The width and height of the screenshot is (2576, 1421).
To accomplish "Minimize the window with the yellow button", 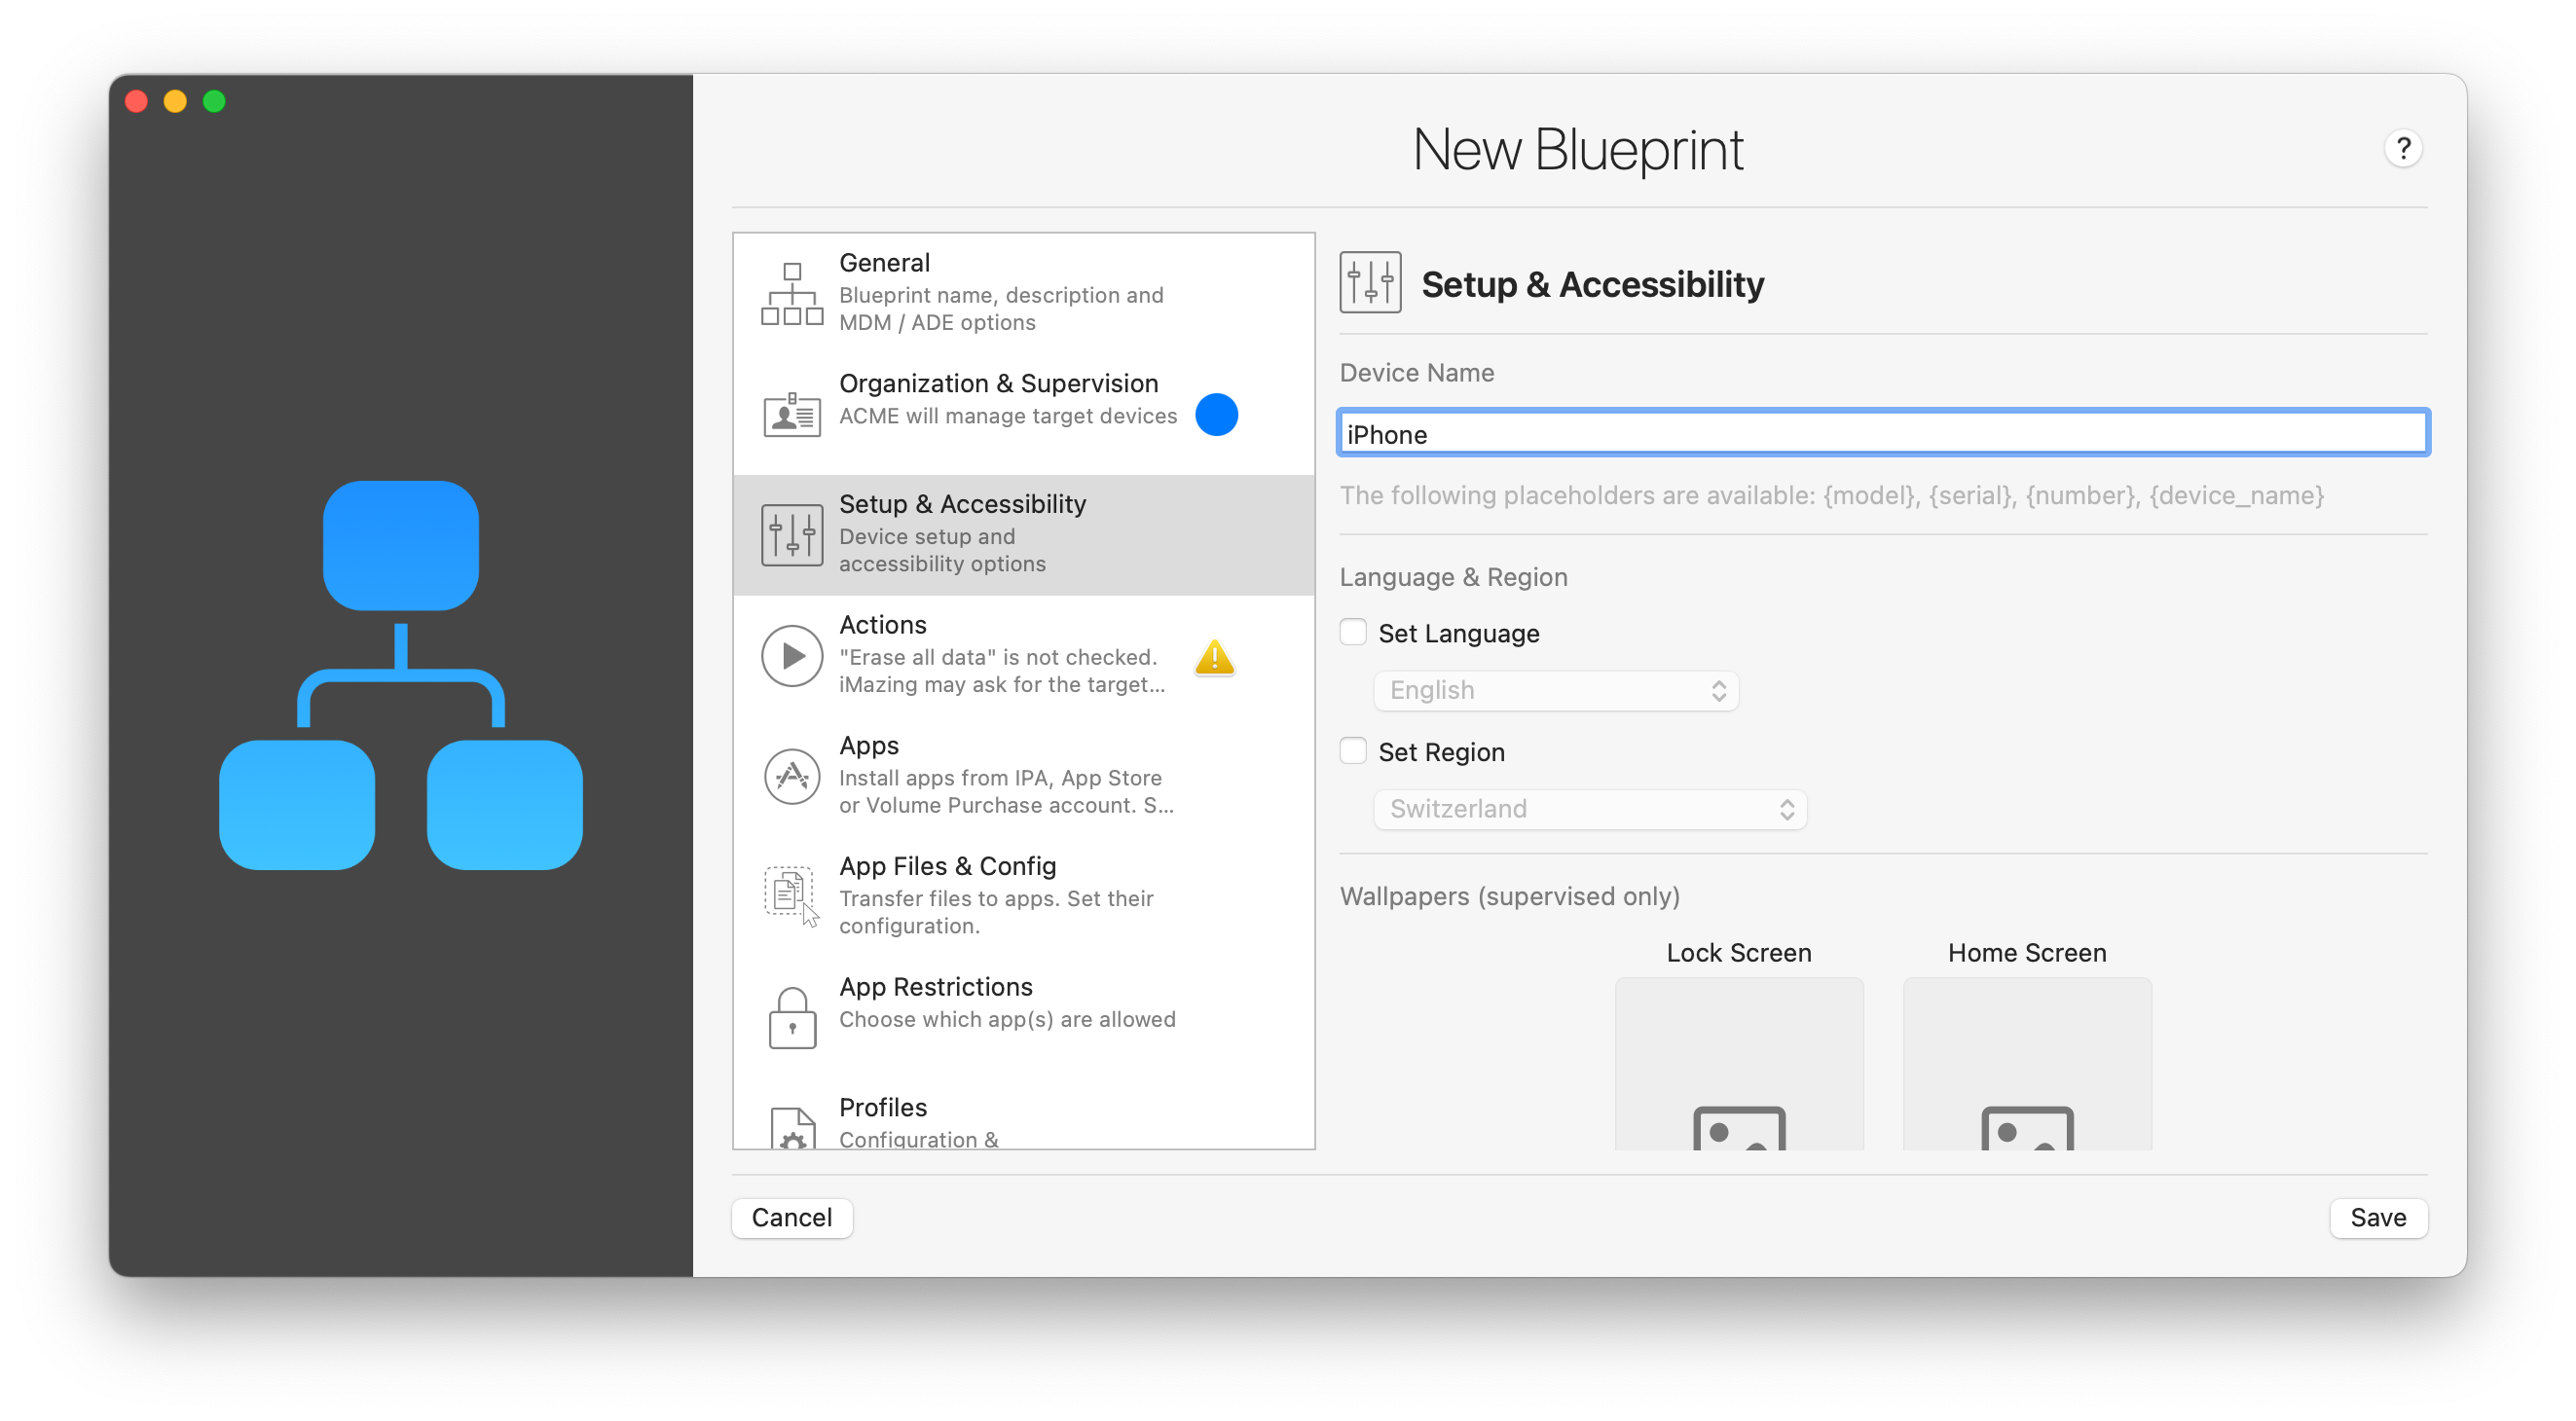I will [x=175, y=101].
